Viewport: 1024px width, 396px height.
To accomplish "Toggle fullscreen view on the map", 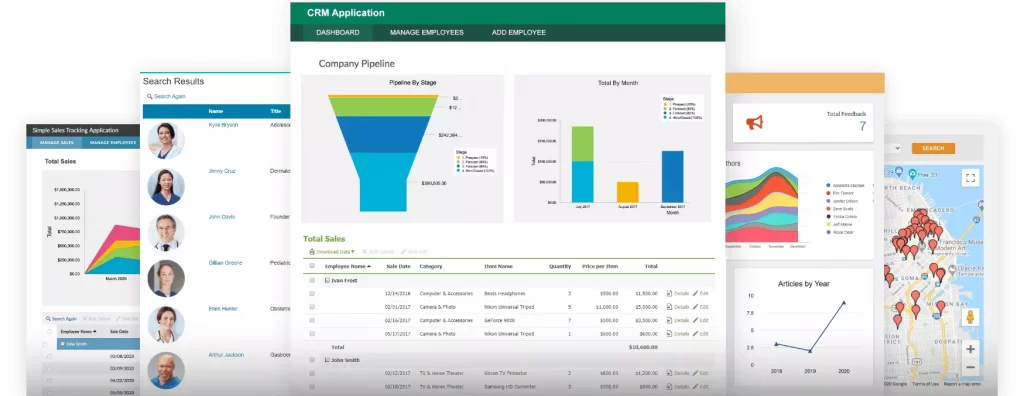I will tap(970, 178).
